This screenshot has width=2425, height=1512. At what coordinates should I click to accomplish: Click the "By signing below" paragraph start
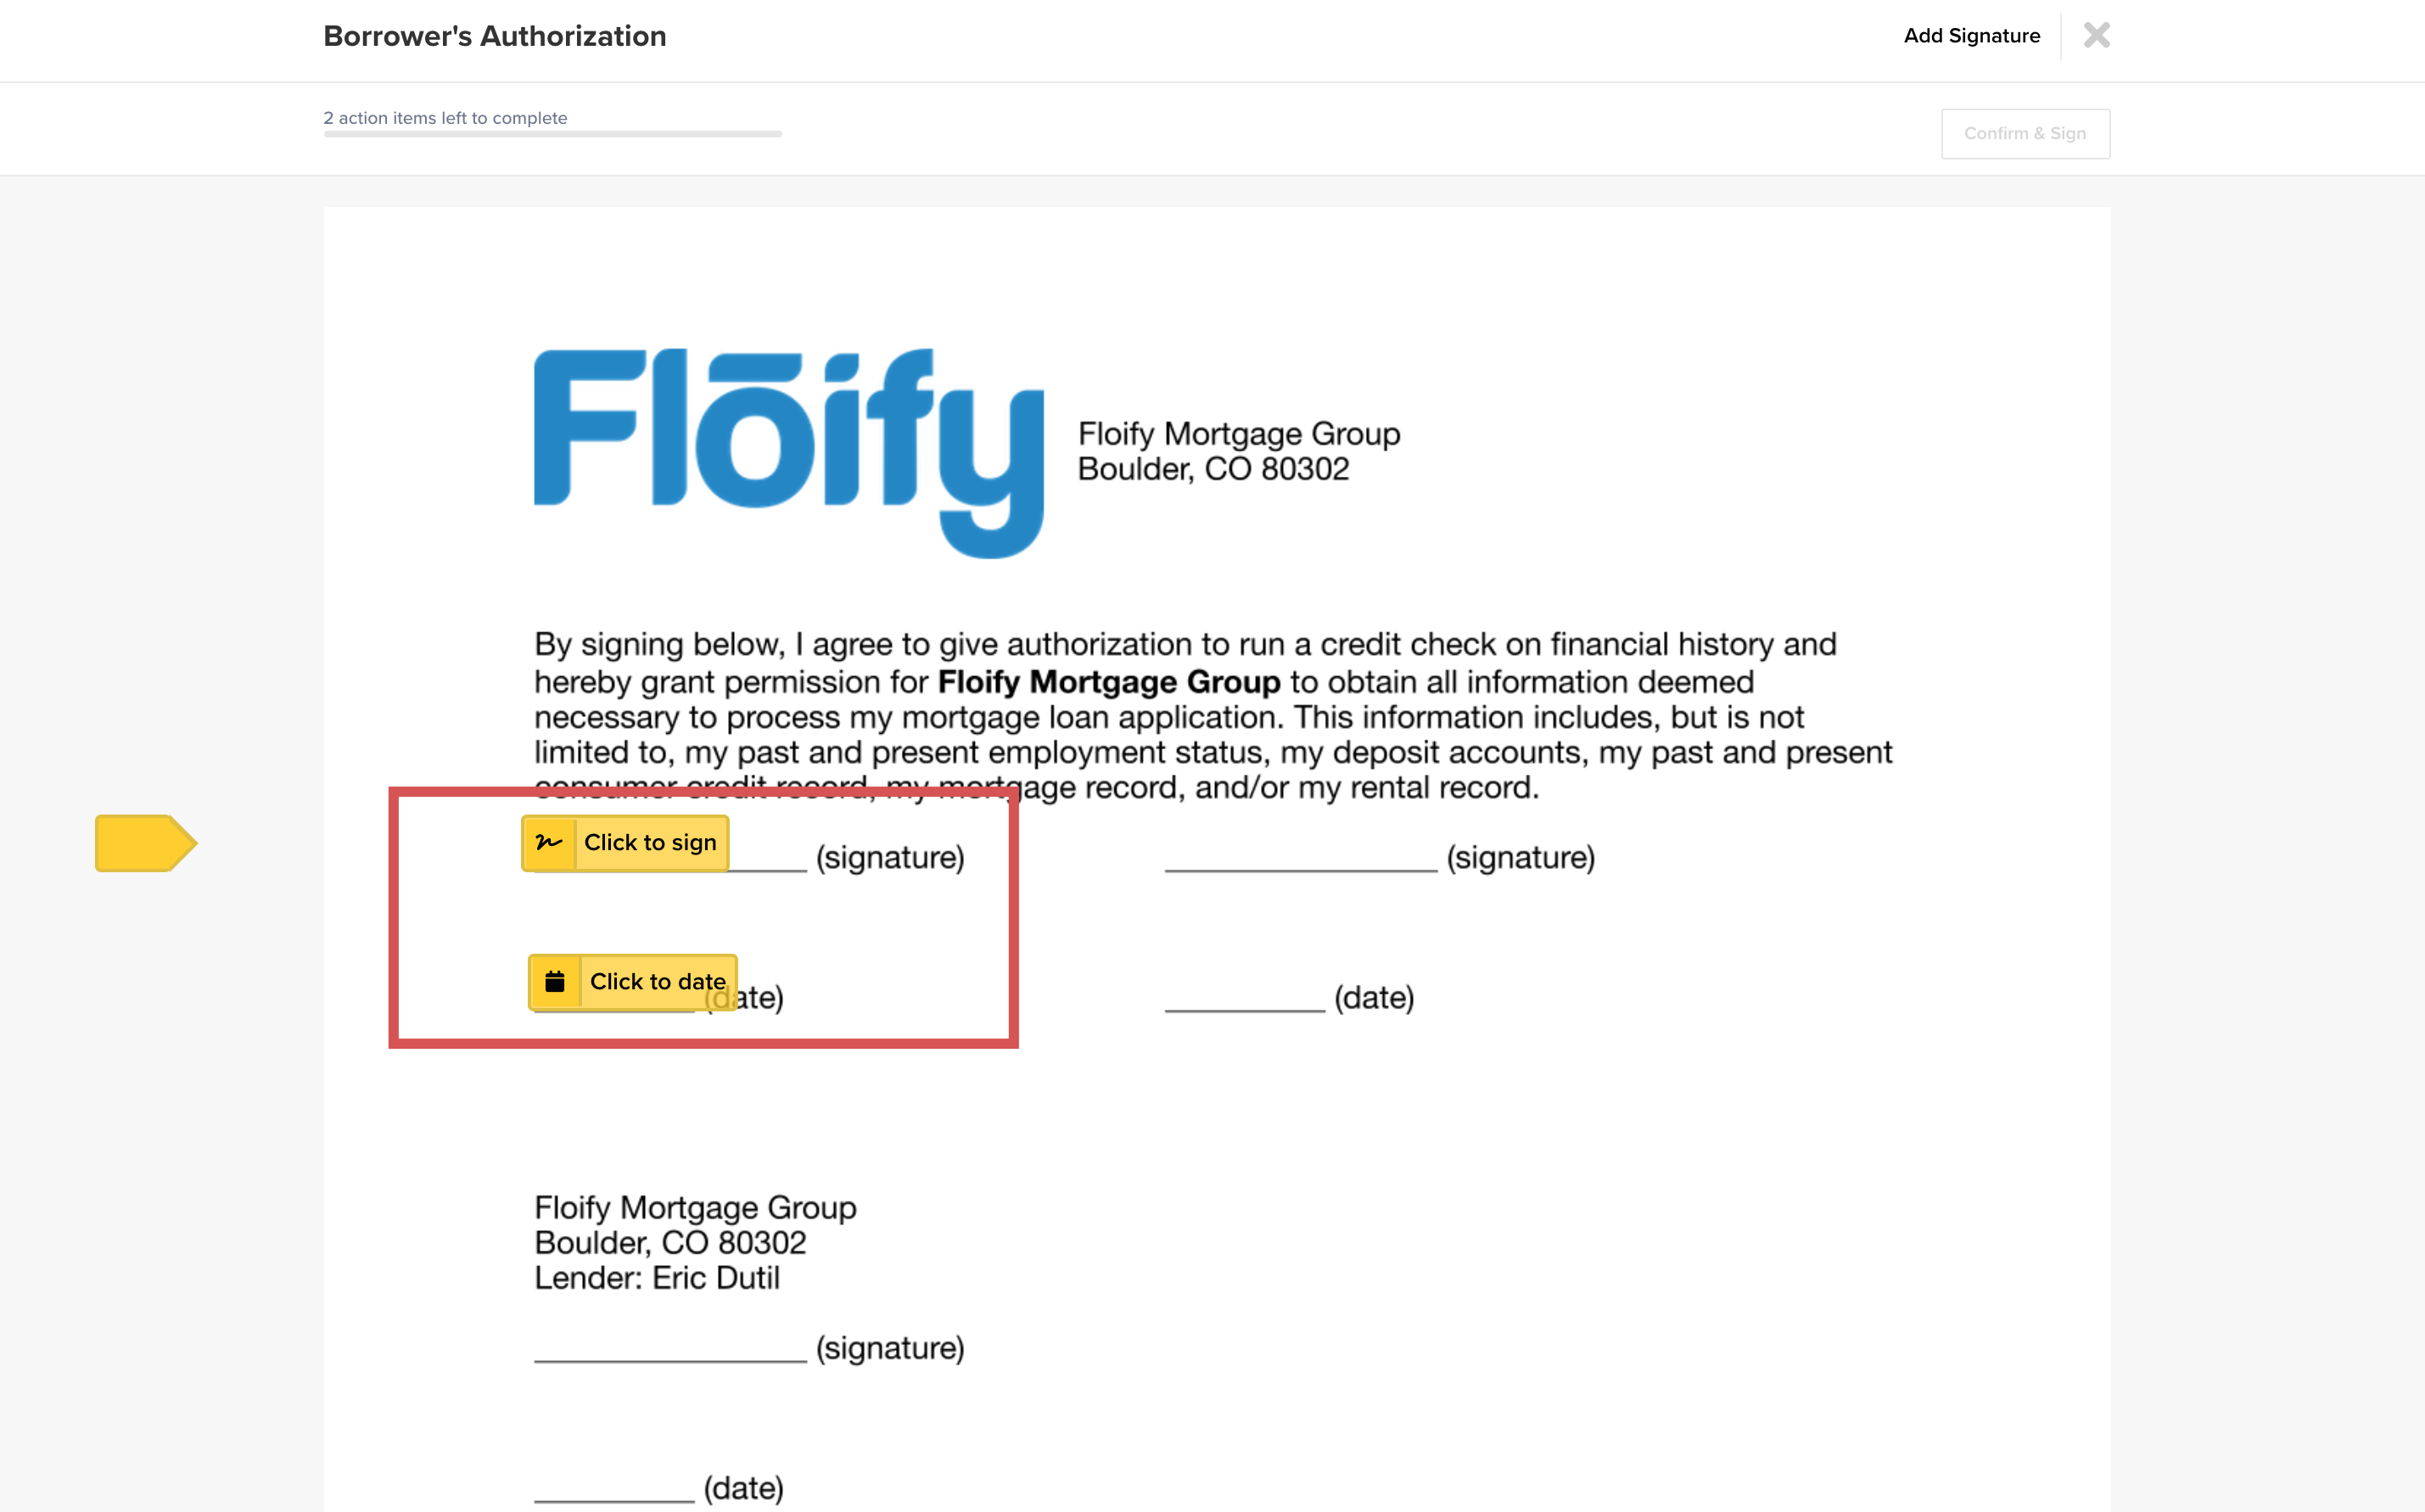(657, 645)
